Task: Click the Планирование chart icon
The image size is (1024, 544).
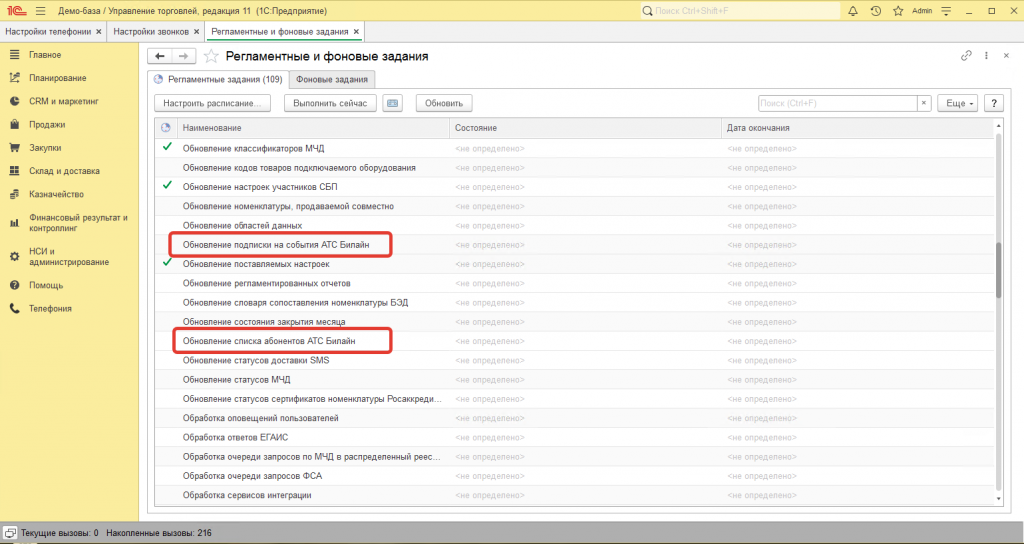Action: [14, 78]
